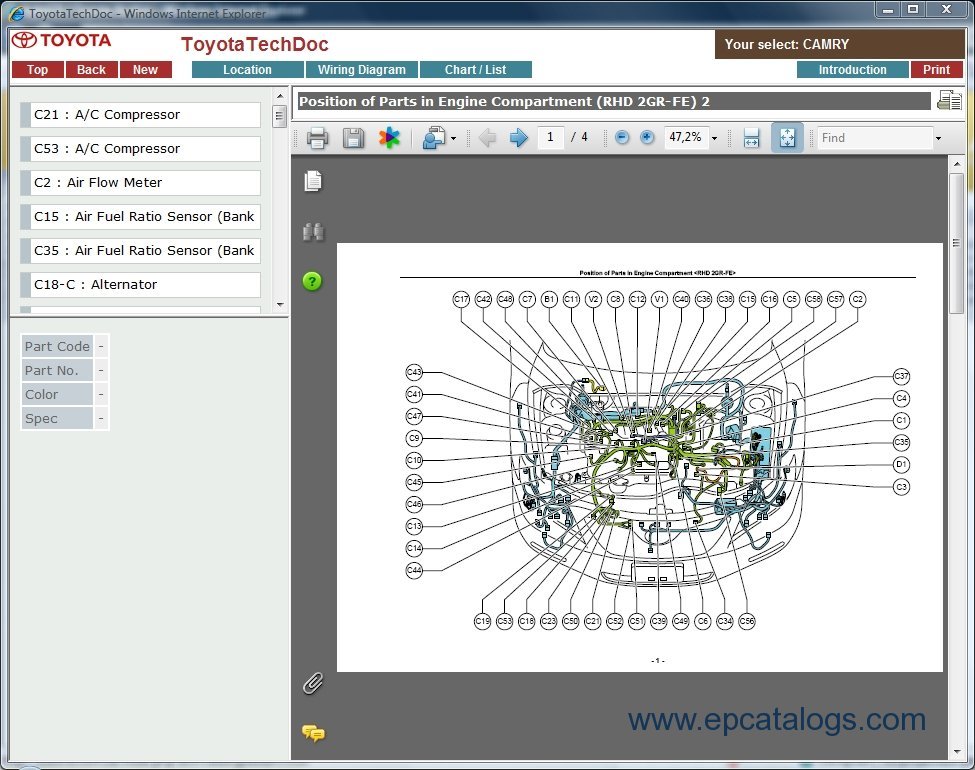
Task: Click the colorful star icon in PDF toolbar
Action: 389,137
